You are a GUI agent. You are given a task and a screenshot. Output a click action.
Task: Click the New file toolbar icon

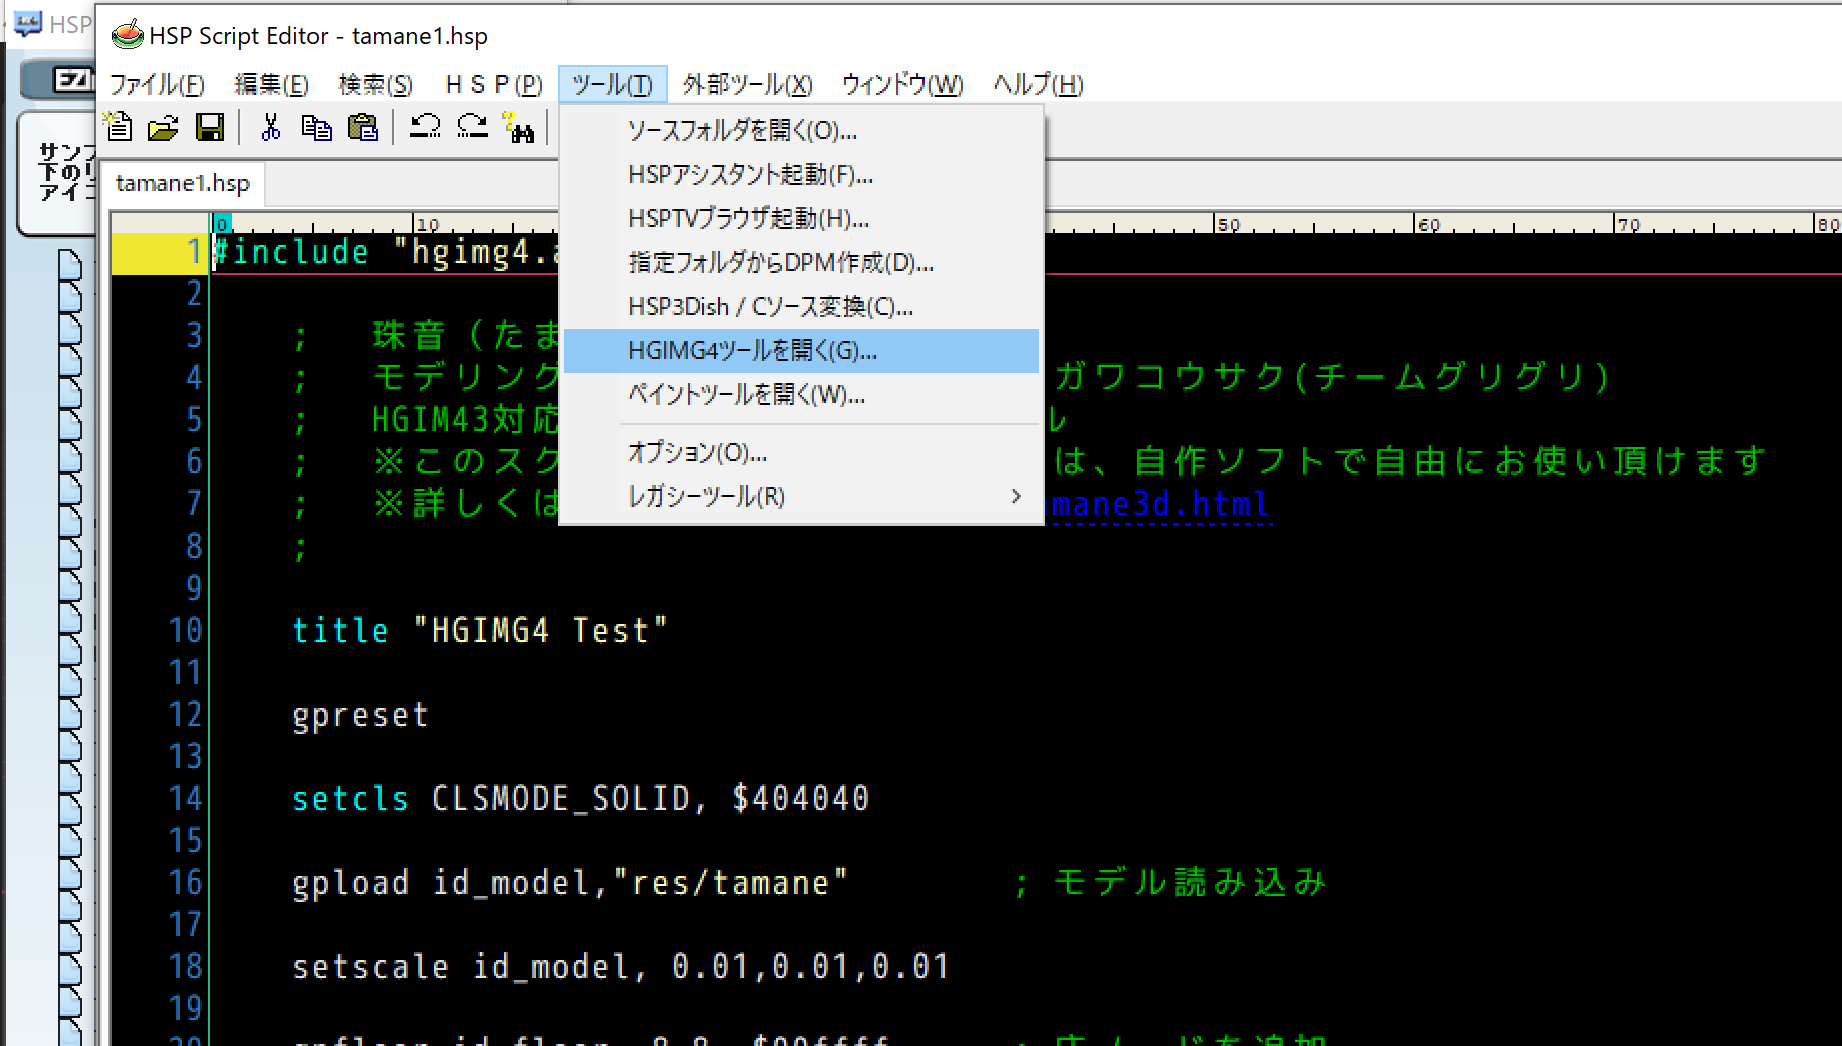pyautogui.click(x=119, y=127)
